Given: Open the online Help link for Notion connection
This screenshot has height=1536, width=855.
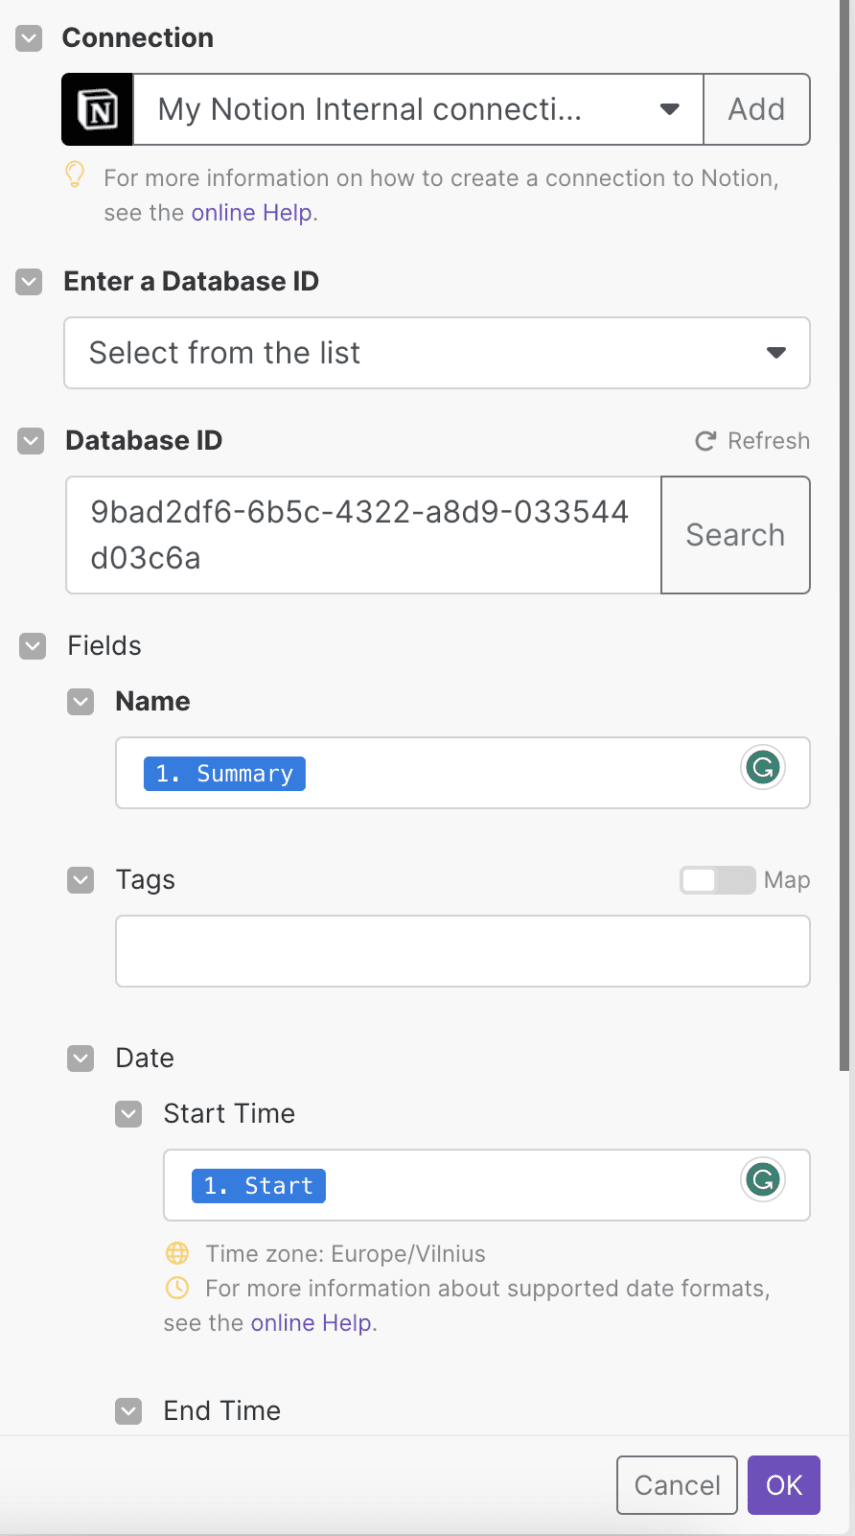Looking at the screenshot, I should click(x=251, y=213).
